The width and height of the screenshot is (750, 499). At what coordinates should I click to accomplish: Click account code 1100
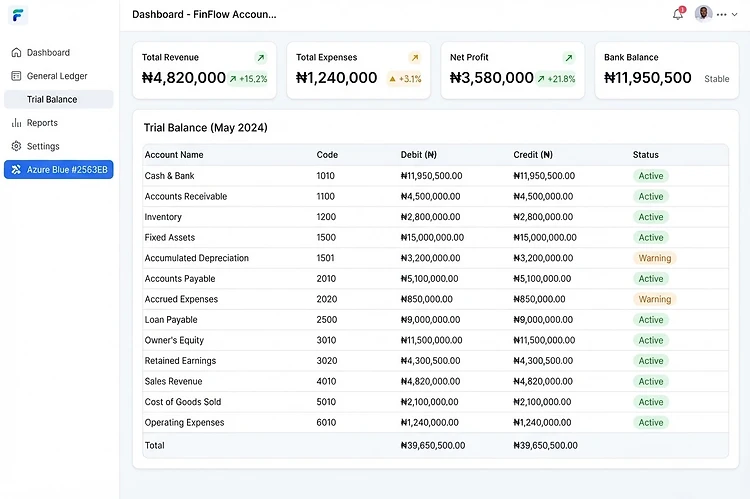[x=326, y=197]
